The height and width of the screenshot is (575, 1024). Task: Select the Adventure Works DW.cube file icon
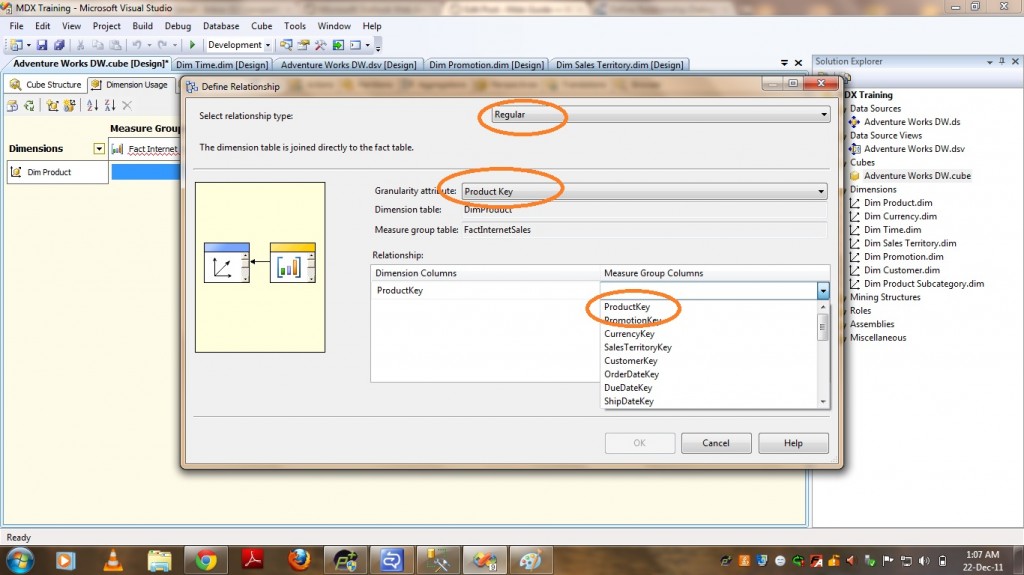(855, 176)
